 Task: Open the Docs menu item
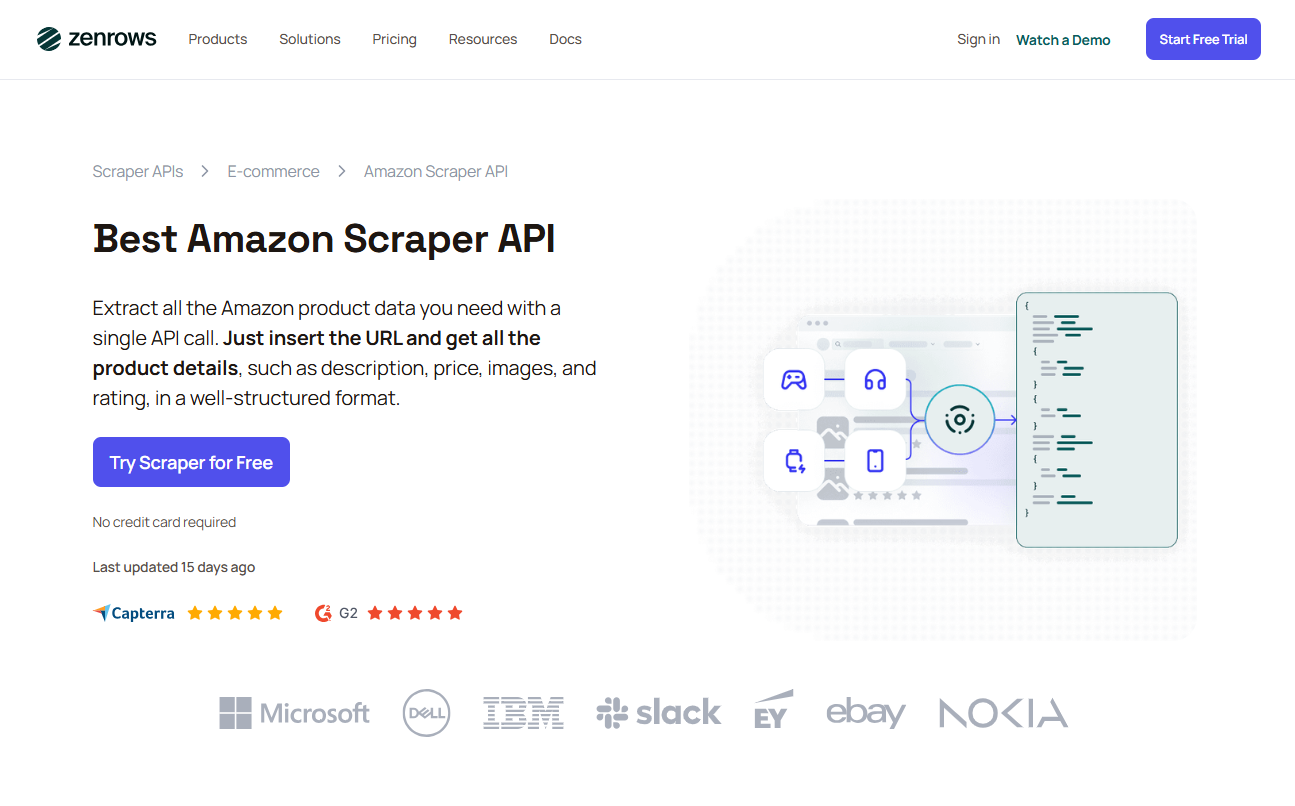tap(565, 39)
